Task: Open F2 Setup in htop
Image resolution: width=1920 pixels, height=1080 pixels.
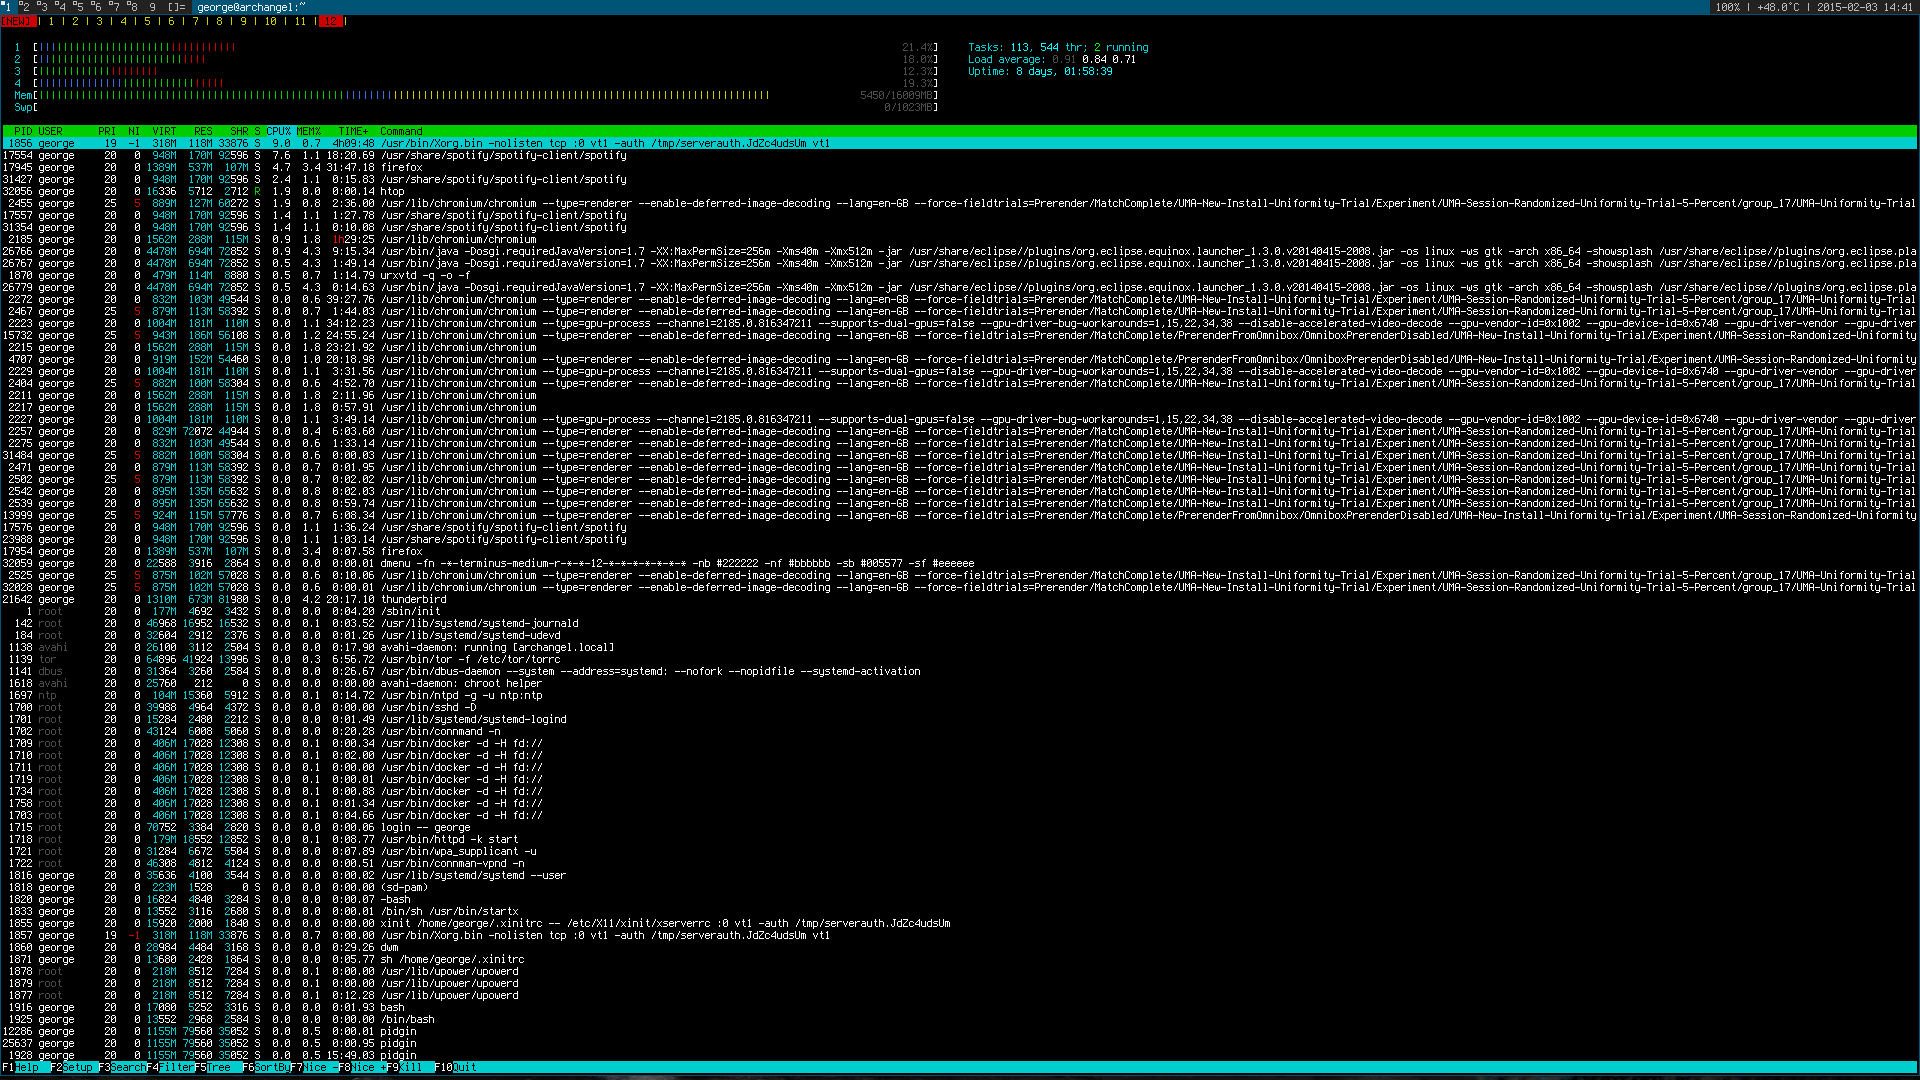Action: pyautogui.click(x=73, y=1067)
